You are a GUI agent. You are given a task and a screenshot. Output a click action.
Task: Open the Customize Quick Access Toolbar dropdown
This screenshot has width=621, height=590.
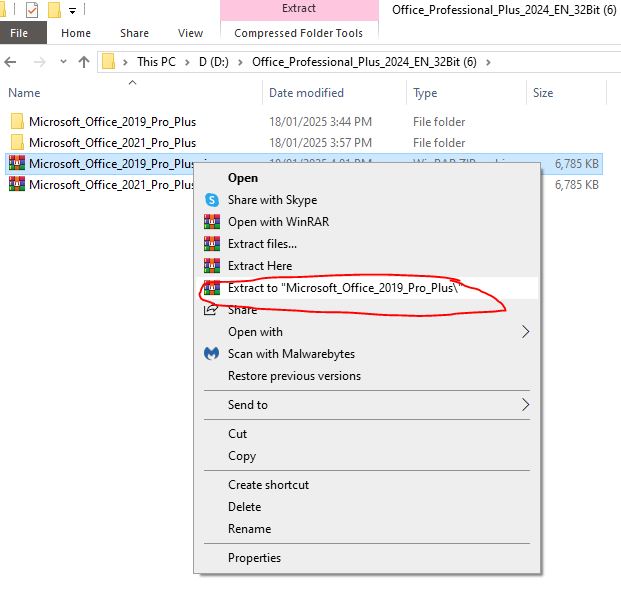click(x=72, y=11)
